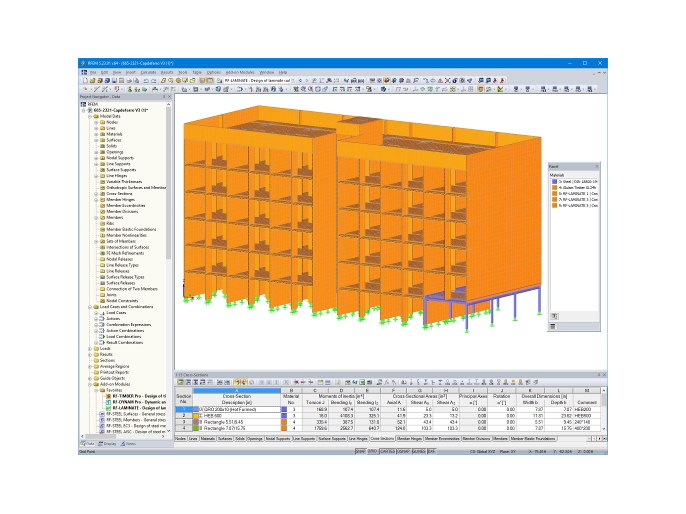The image size is (686, 514).
Task: Switch to the Materials table tab
Action: (208, 439)
